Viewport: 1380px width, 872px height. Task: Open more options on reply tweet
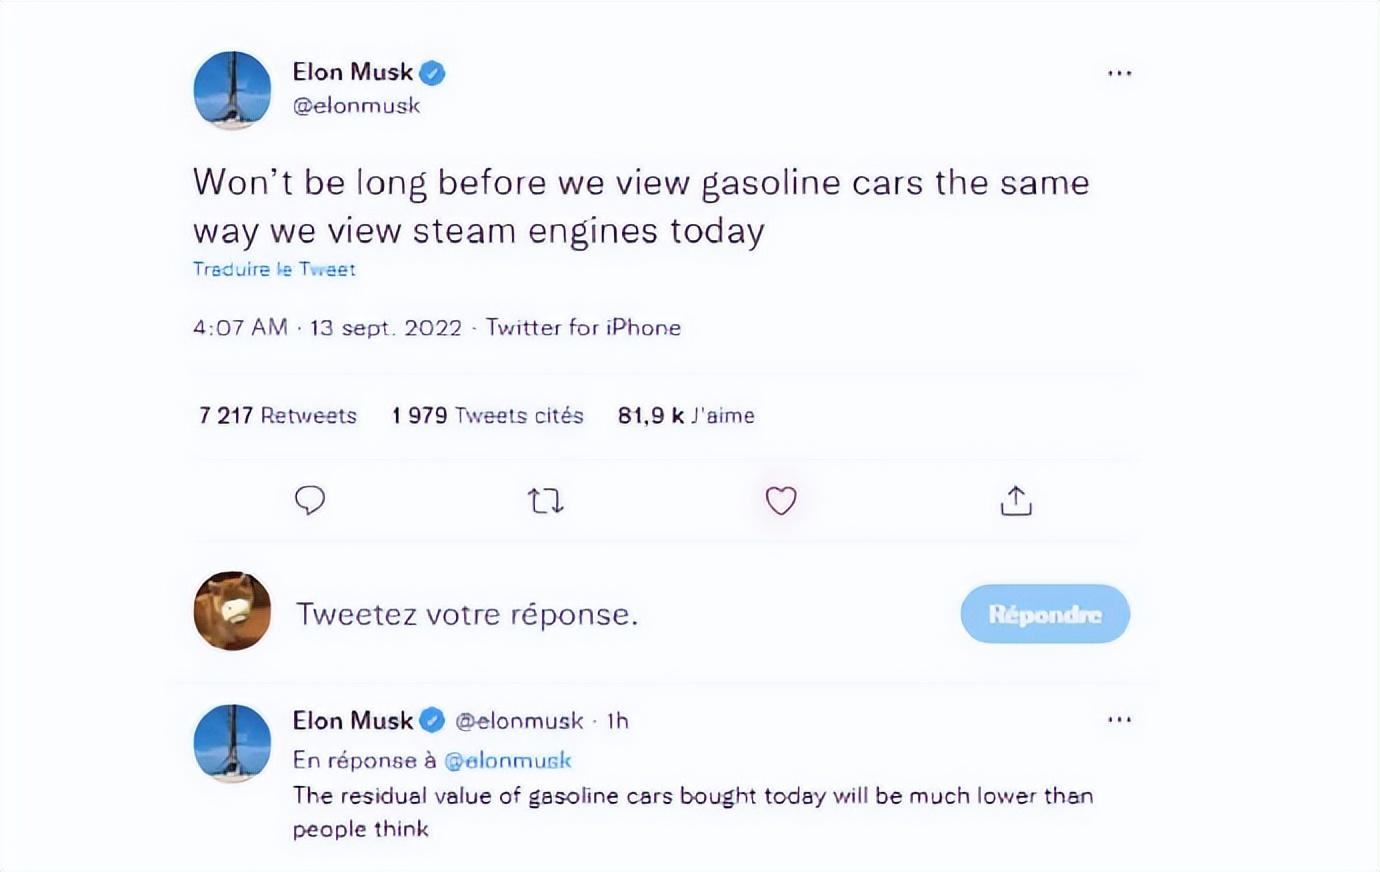1119,719
